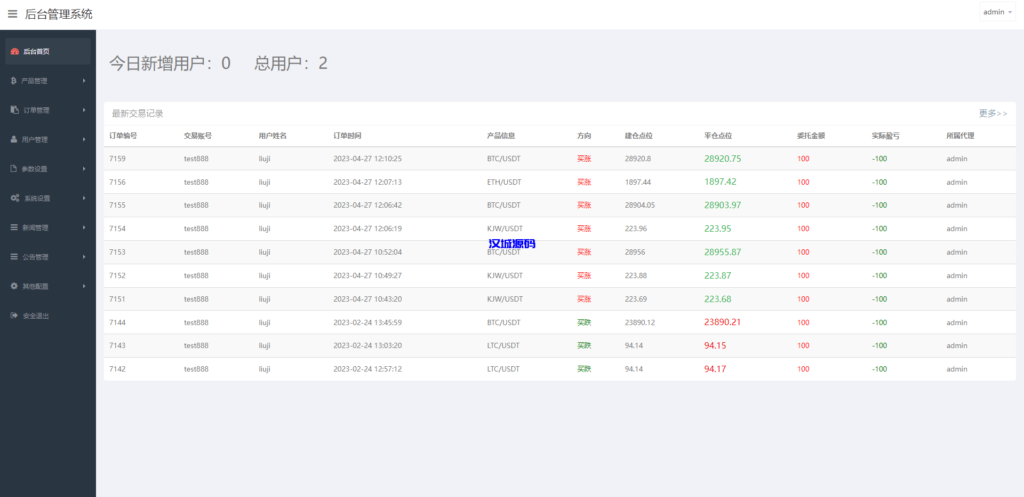Expand the 新闻管理 submenu arrow

click(x=84, y=228)
